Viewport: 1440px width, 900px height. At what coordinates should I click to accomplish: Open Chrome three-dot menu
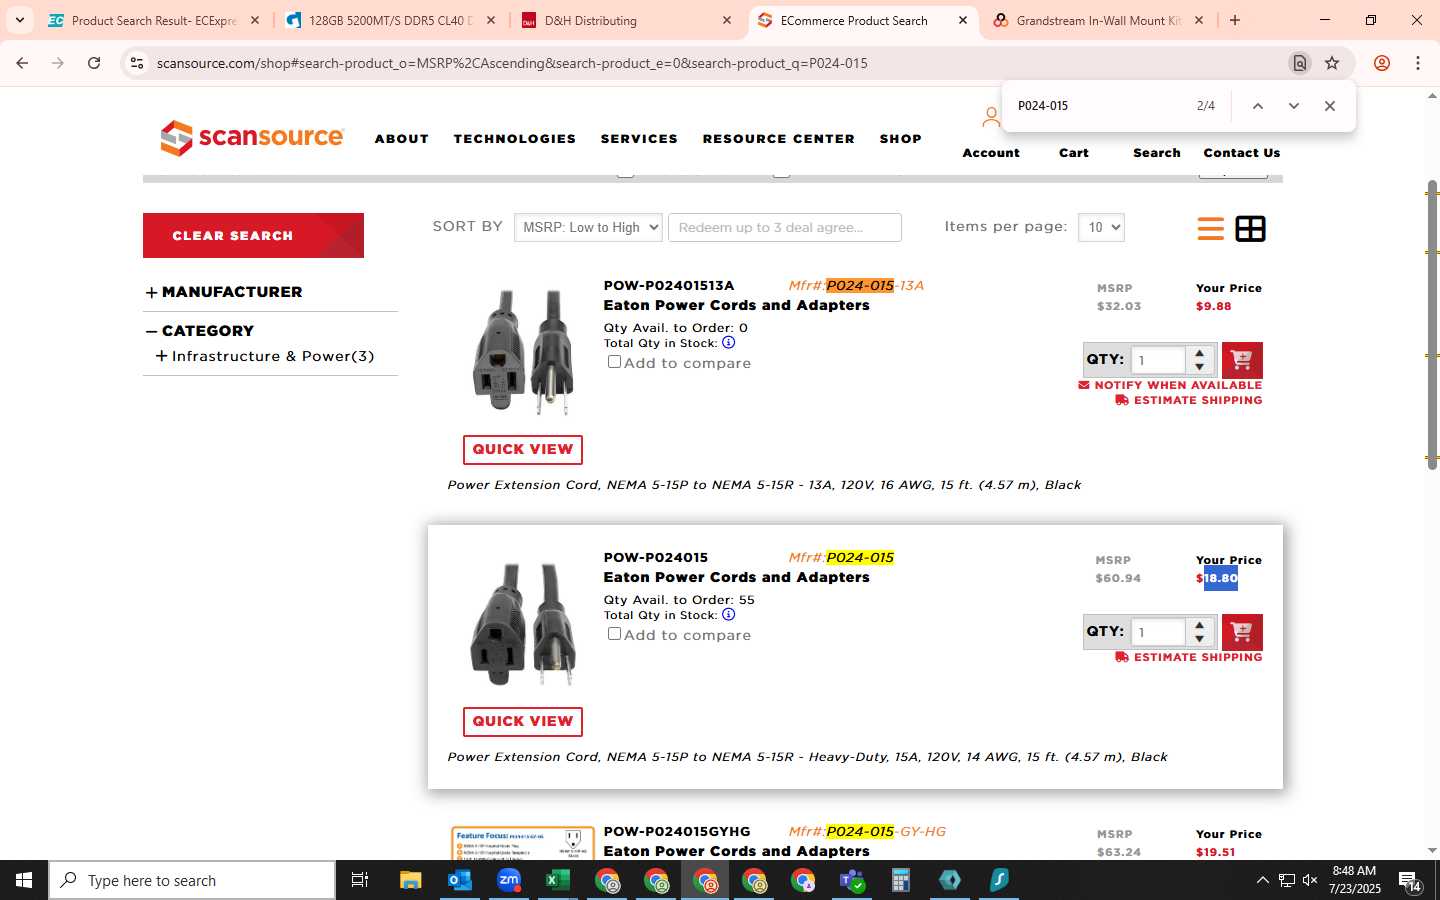tap(1418, 63)
